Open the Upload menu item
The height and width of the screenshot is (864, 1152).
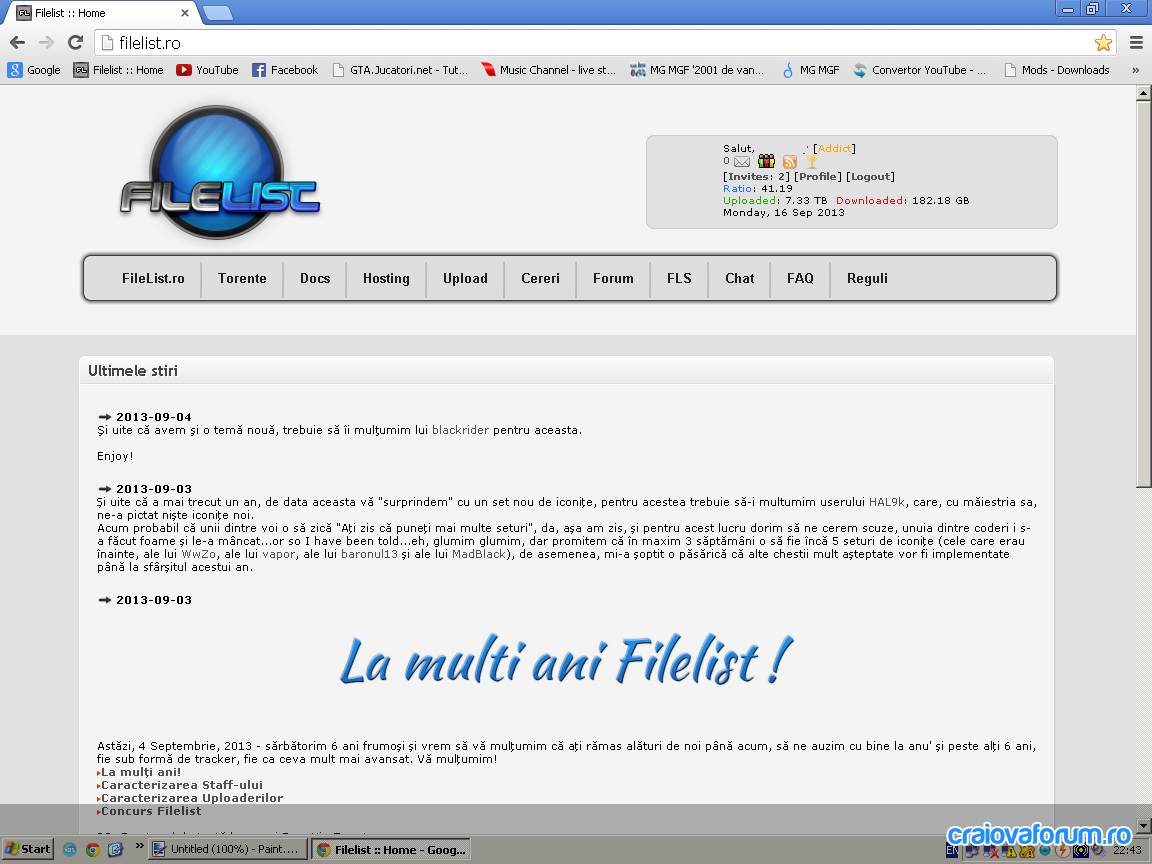465,278
